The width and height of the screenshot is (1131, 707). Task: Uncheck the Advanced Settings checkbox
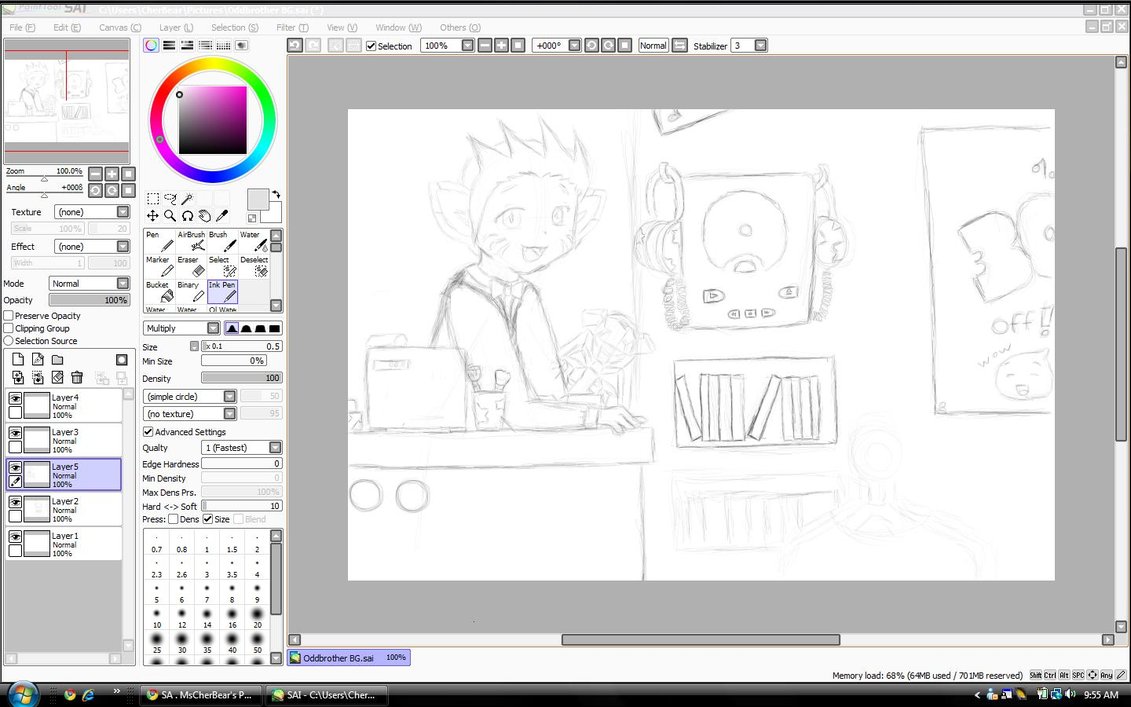click(148, 432)
